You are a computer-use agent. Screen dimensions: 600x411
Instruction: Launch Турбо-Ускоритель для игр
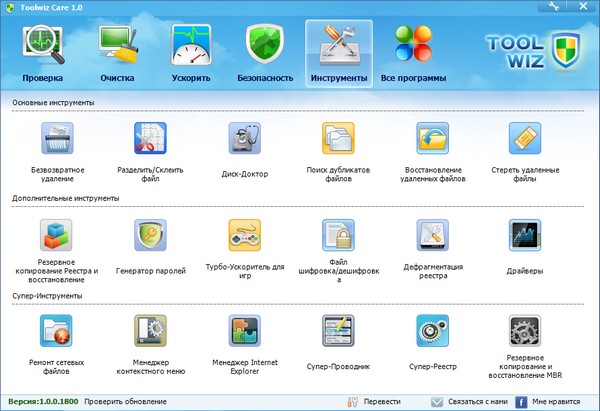pos(244,238)
